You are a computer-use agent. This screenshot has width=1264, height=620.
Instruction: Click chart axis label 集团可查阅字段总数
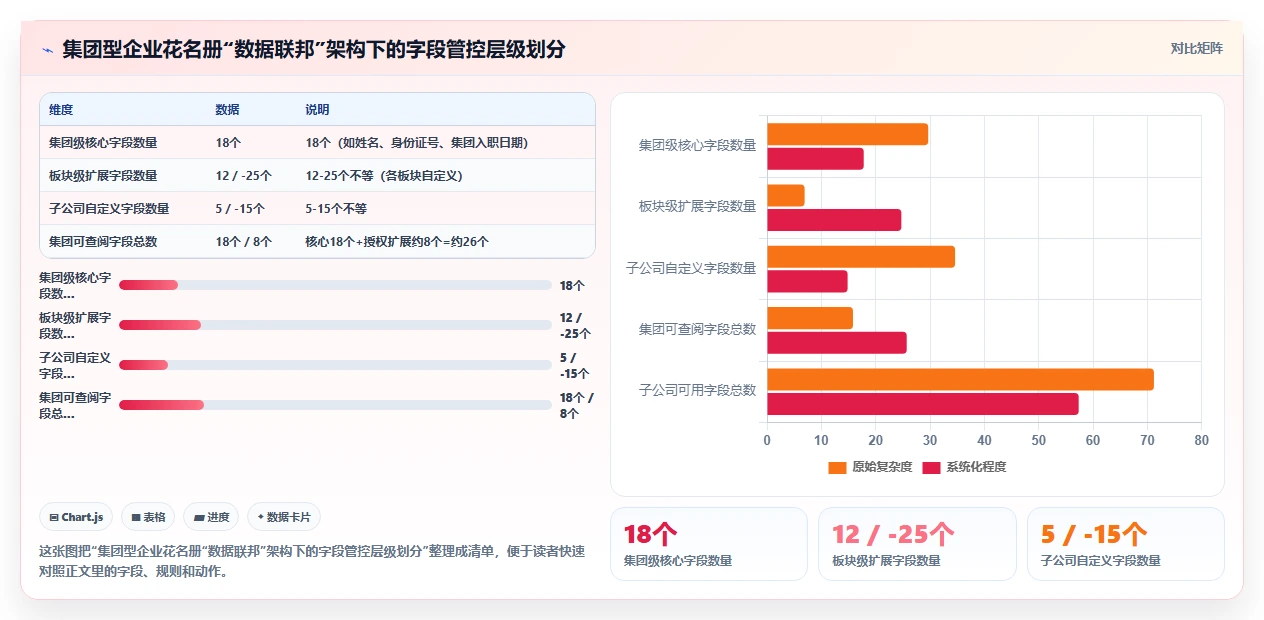pyautogui.click(x=697, y=328)
